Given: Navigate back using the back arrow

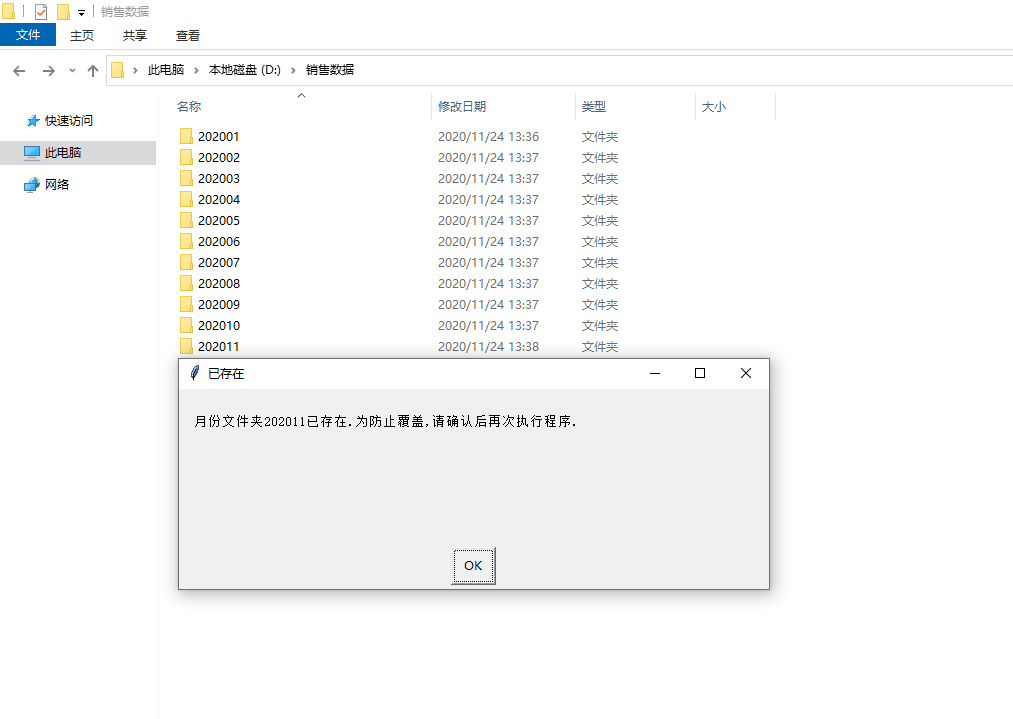Looking at the screenshot, I should click(19, 70).
